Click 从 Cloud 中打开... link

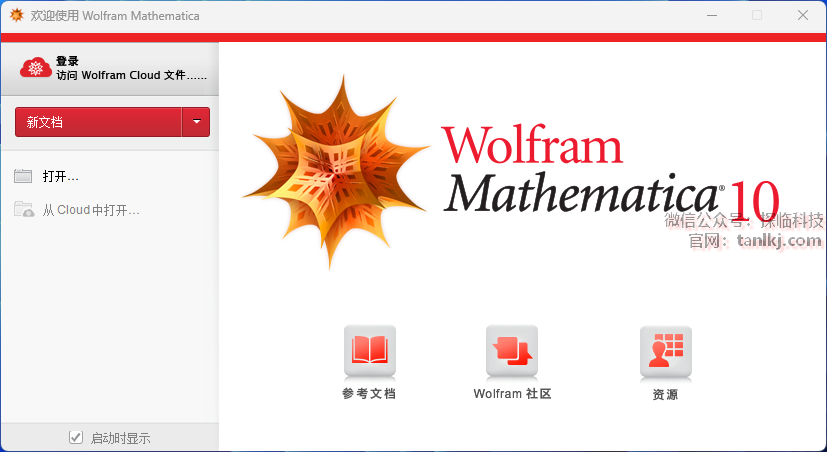pos(91,210)
